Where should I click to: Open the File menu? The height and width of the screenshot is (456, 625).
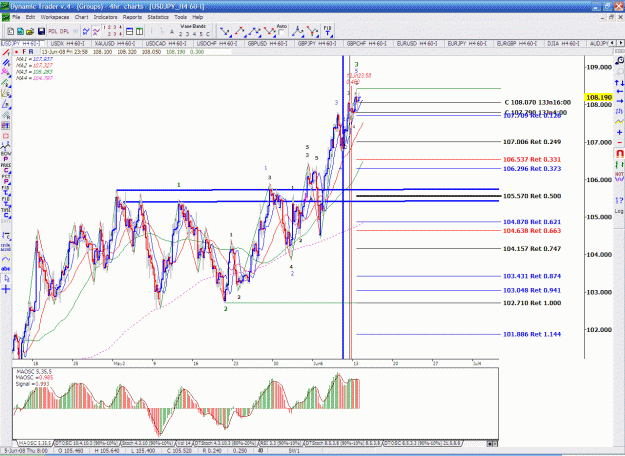coord(16,17)
